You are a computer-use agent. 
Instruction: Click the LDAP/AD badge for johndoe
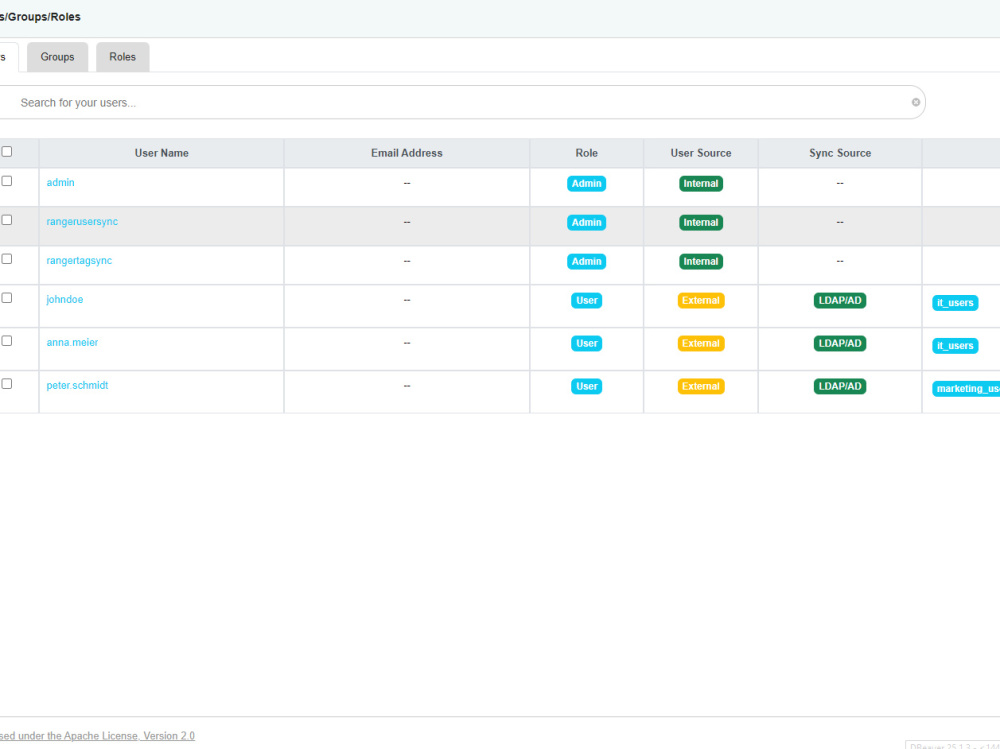point(840,300)
